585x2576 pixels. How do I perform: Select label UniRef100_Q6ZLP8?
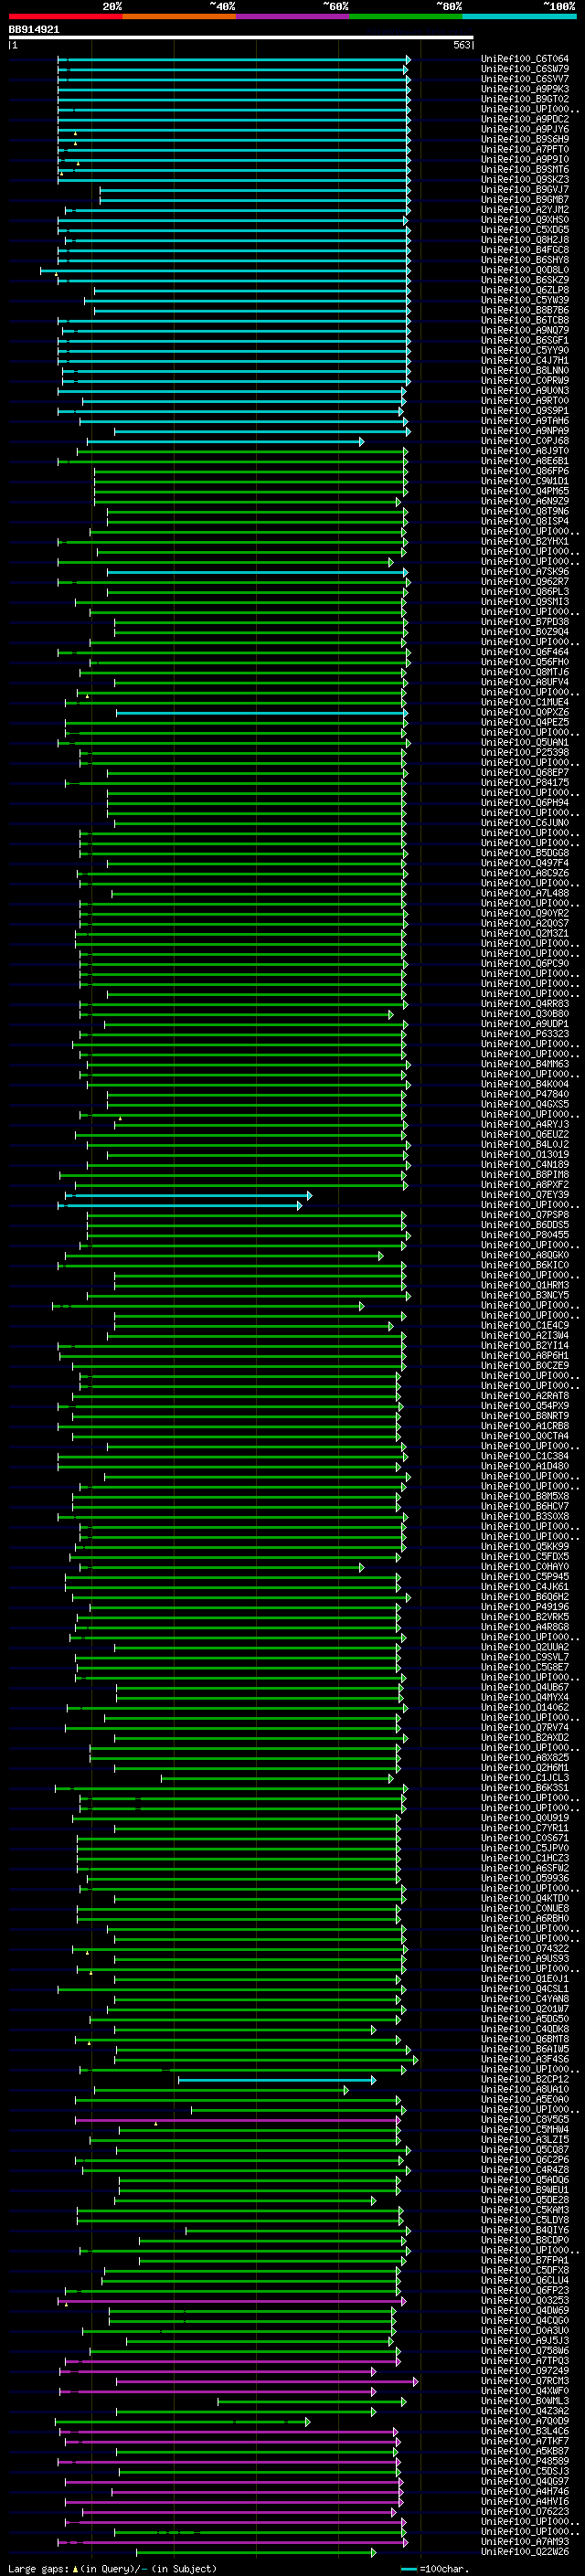tap(525, 290)
